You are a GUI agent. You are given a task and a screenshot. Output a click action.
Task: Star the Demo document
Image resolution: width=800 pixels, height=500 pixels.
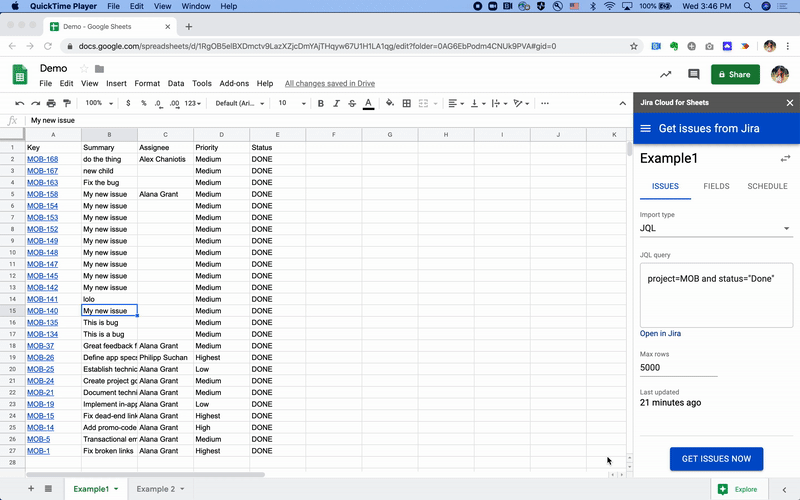[84, 68]
